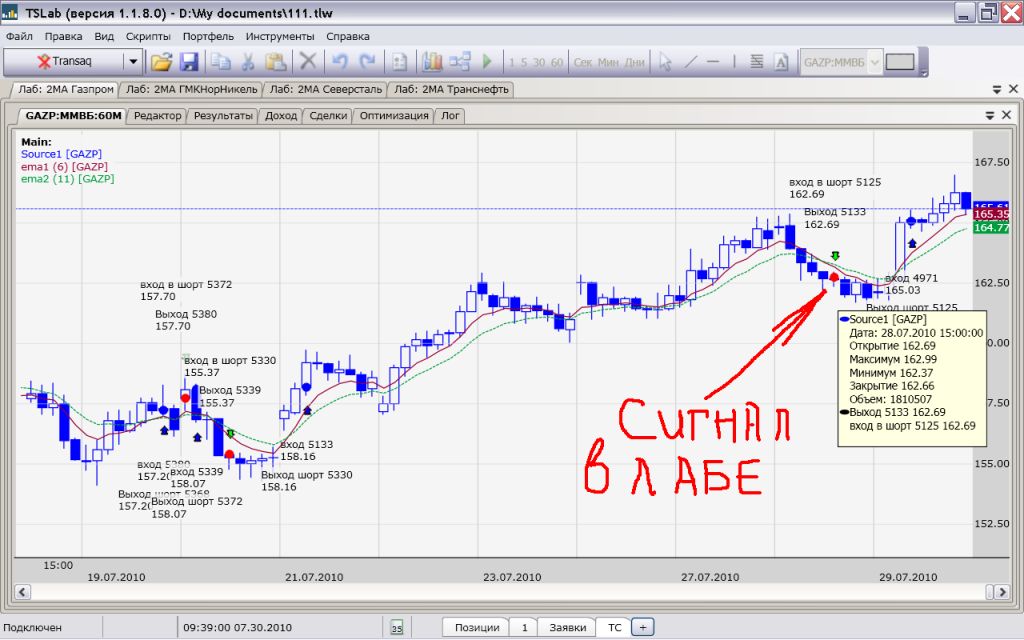Click the Redo arrow icon

[368, 62]
